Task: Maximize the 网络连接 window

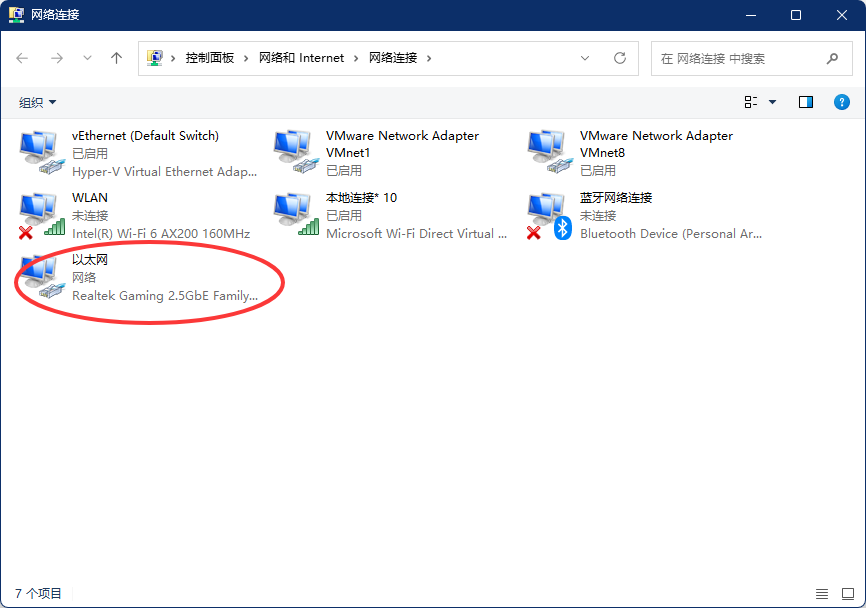Action: point(796,15)
